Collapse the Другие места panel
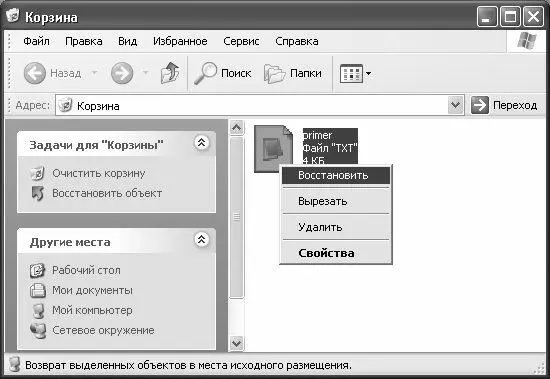The image size is (550, 379). click(202, 240)
